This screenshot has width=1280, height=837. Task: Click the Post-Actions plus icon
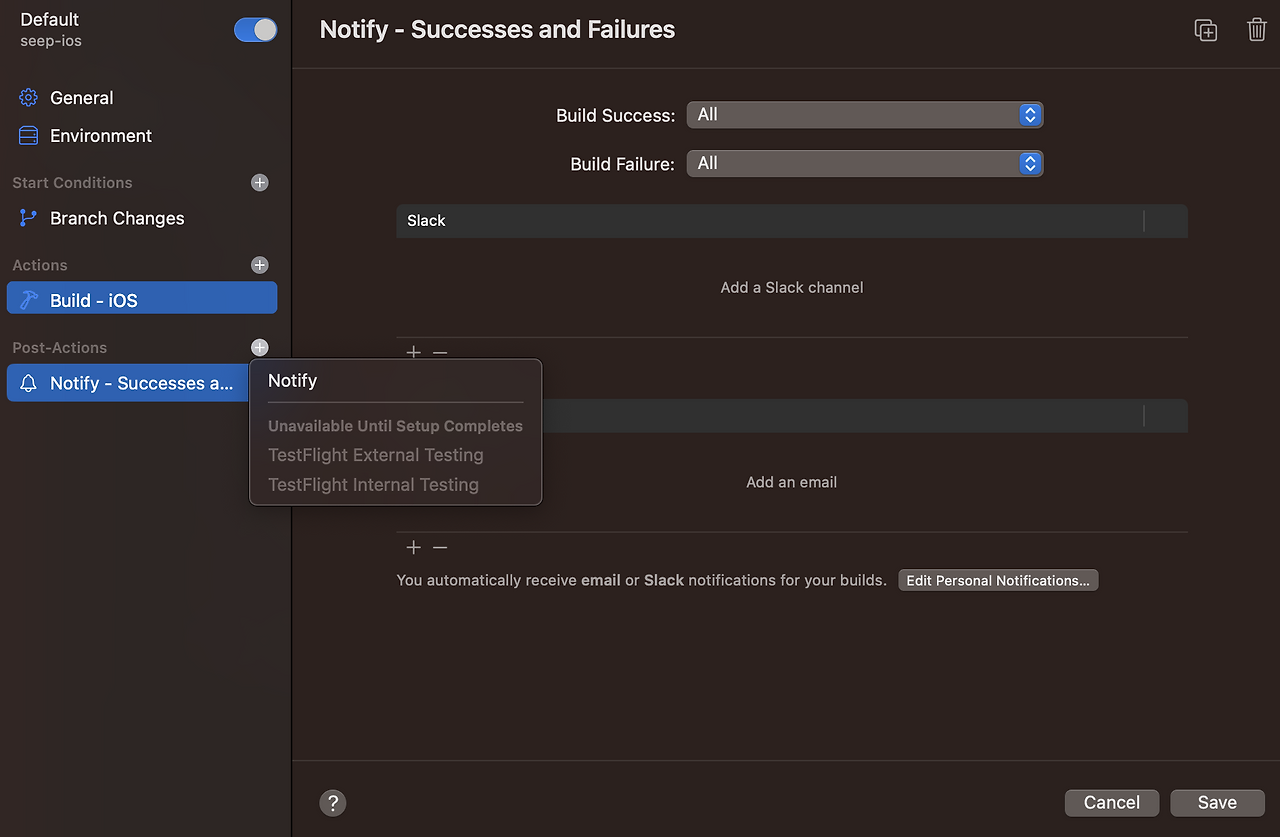tap(260, 348)
